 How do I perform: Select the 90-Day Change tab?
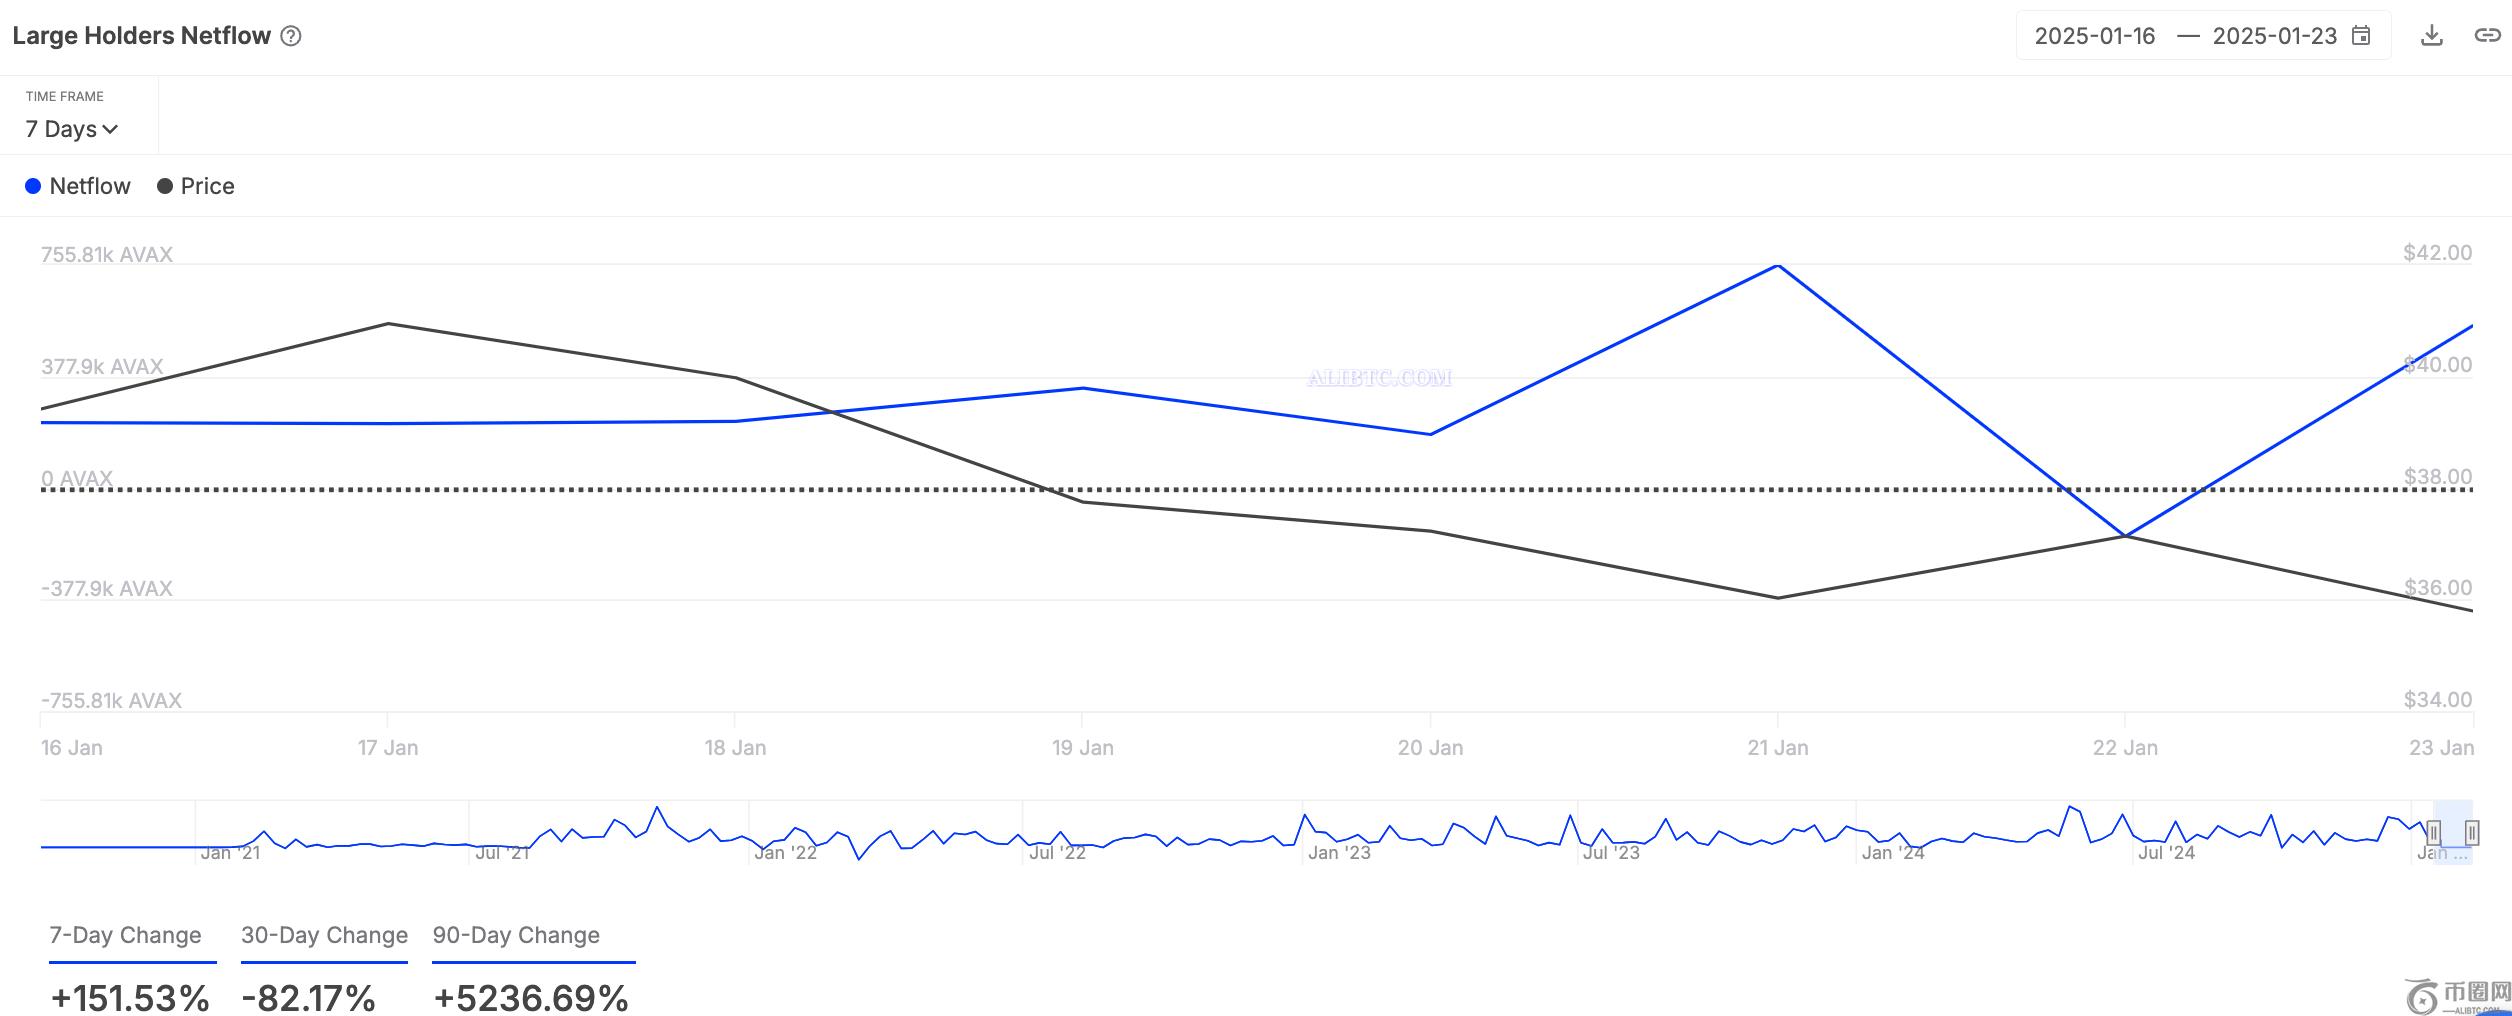(x=516, y=935)
